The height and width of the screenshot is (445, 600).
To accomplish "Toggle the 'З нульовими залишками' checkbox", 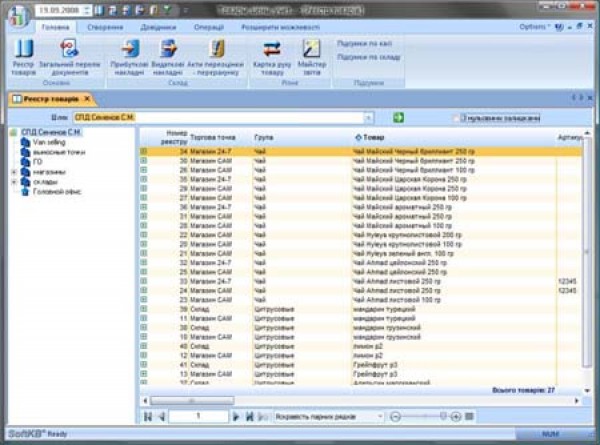I will pyautogui.click(x=457, y=118).
